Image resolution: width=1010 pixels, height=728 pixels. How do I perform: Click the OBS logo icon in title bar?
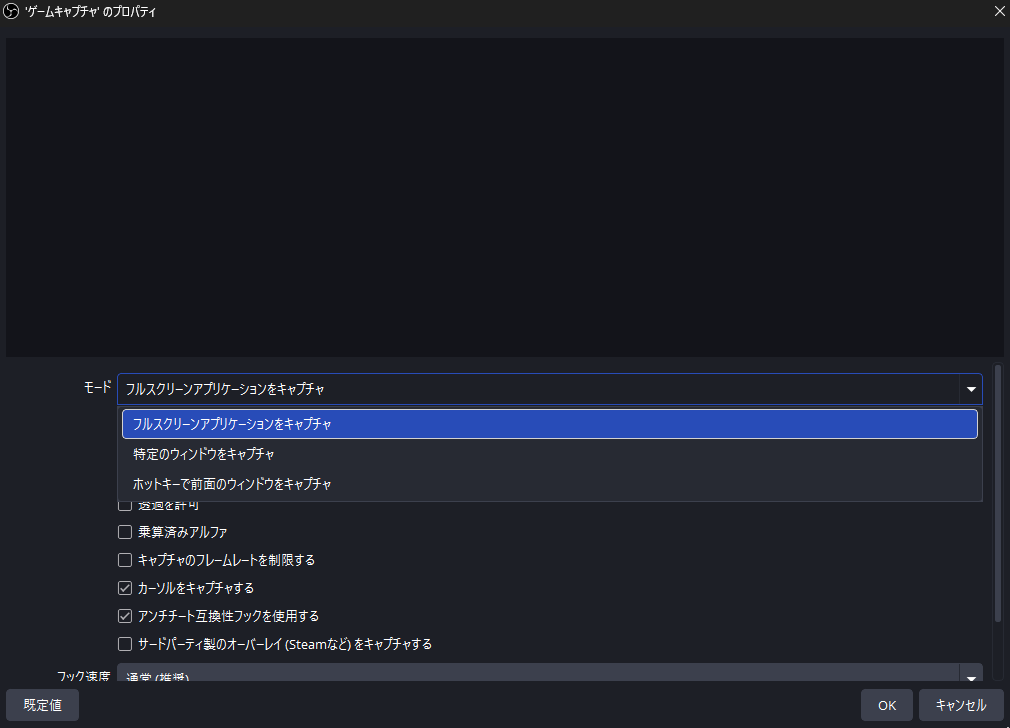[x=11, y=11]
